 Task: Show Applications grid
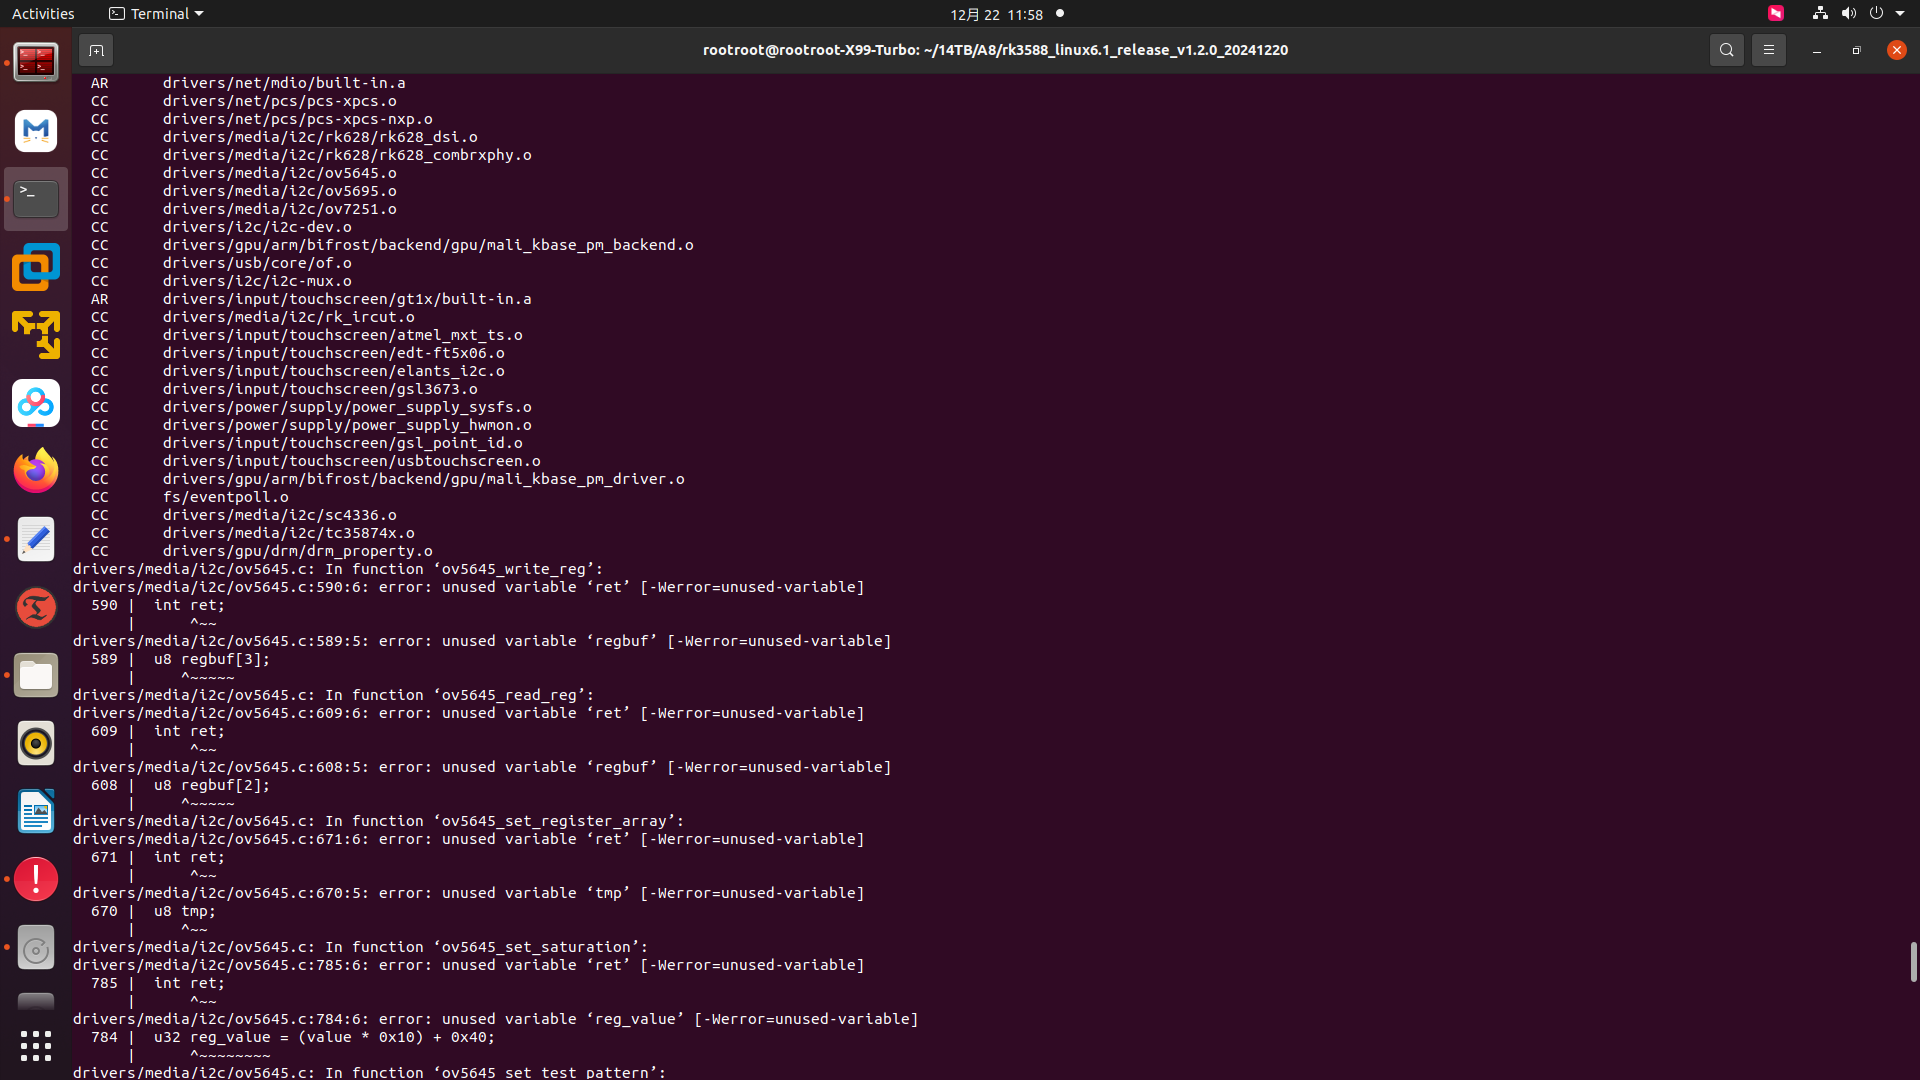36,1046
